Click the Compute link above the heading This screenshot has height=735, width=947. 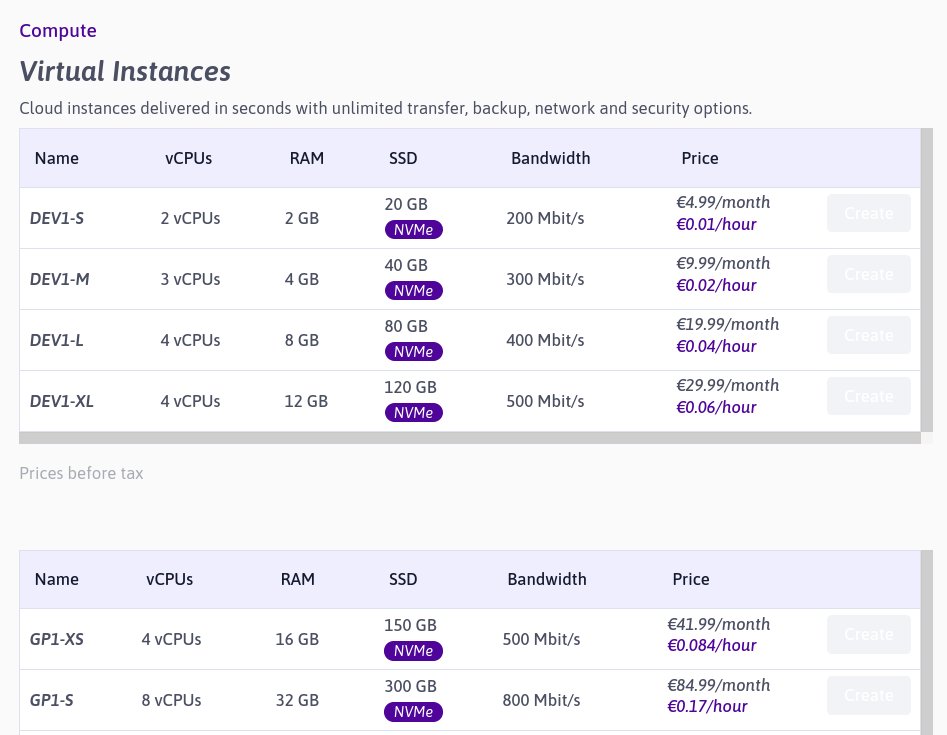[58, 30]
